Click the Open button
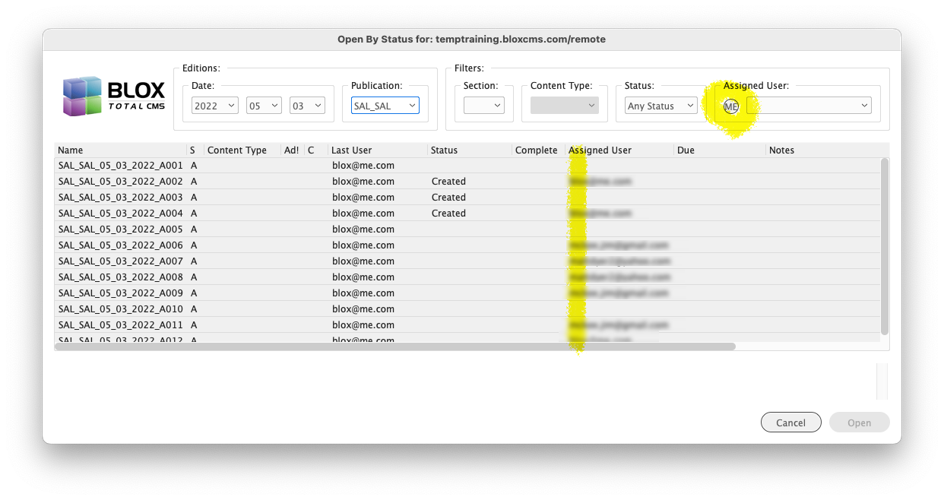Viewport: 944px width, 500px height. click(859, 422)
